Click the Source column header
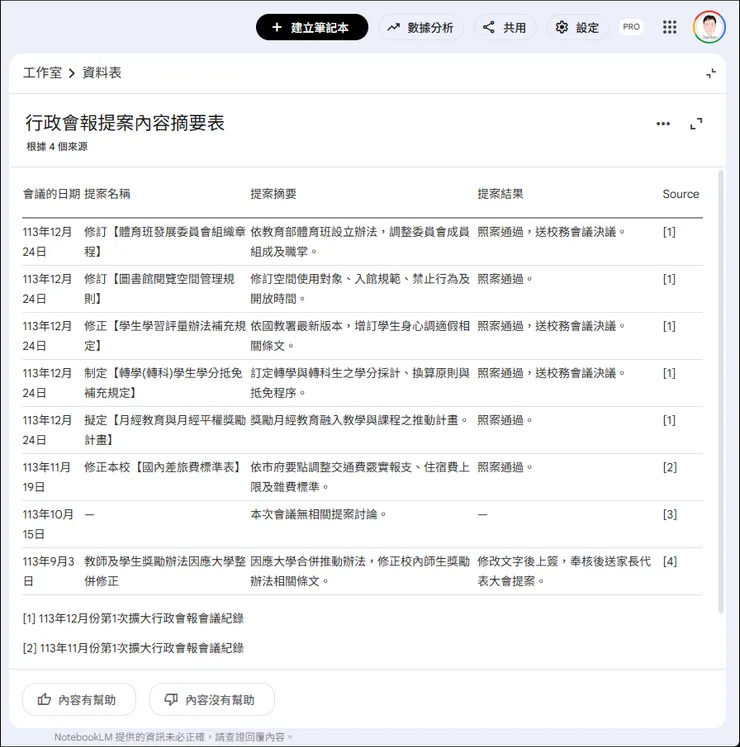Screen dimensions: 740x747 (x=680, y=194)
